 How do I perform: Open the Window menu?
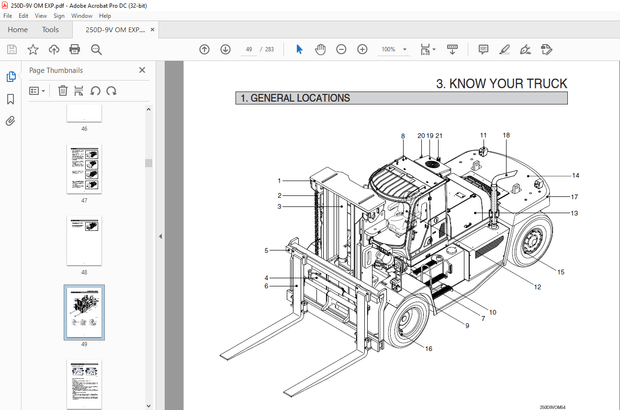[x=81, y=16]
